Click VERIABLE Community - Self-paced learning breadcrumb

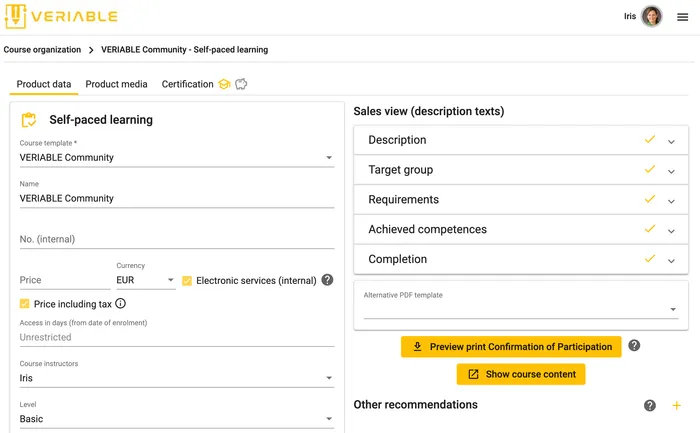tap(184, 50)
